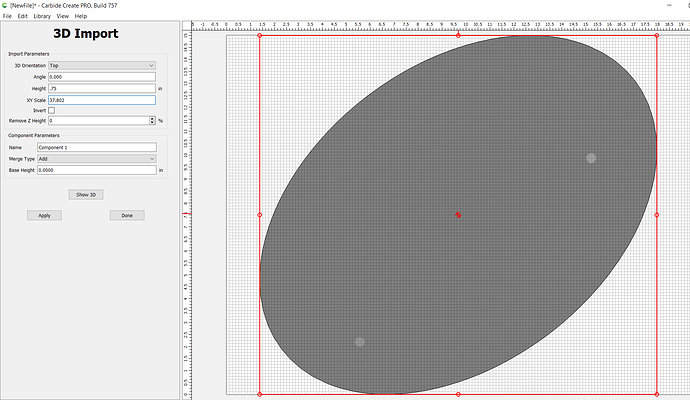Screen dimensions: 690x400
Task: Click the right-middle selection handle
Action: coord(657,215)
